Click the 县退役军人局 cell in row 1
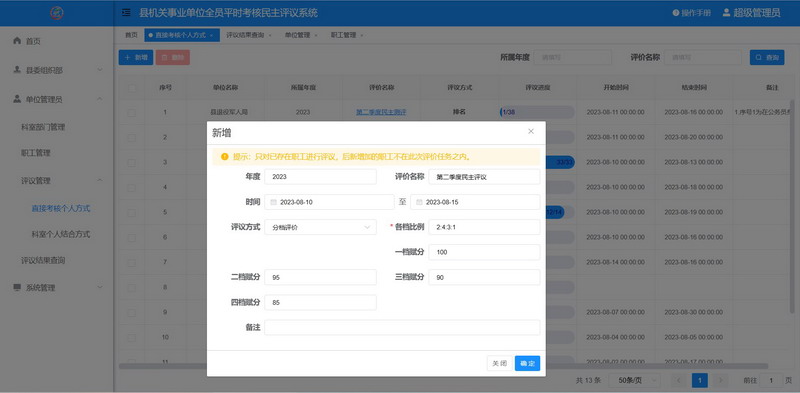800x393 pixels. [x=229, y=112]
